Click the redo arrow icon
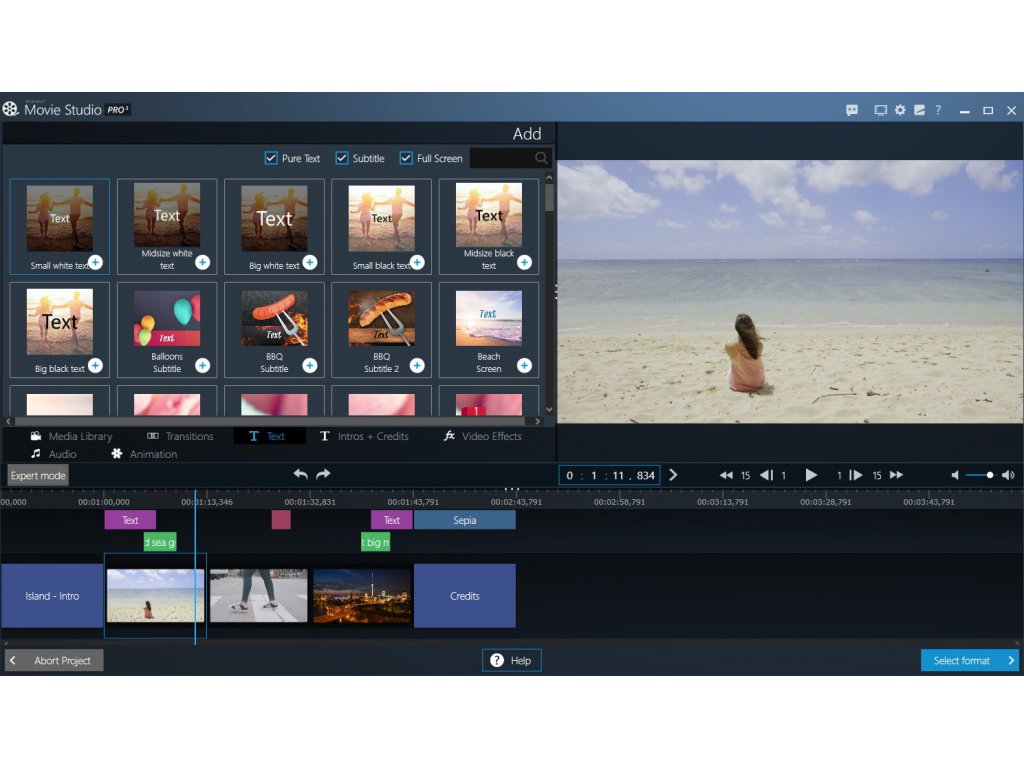 (323, 474)
